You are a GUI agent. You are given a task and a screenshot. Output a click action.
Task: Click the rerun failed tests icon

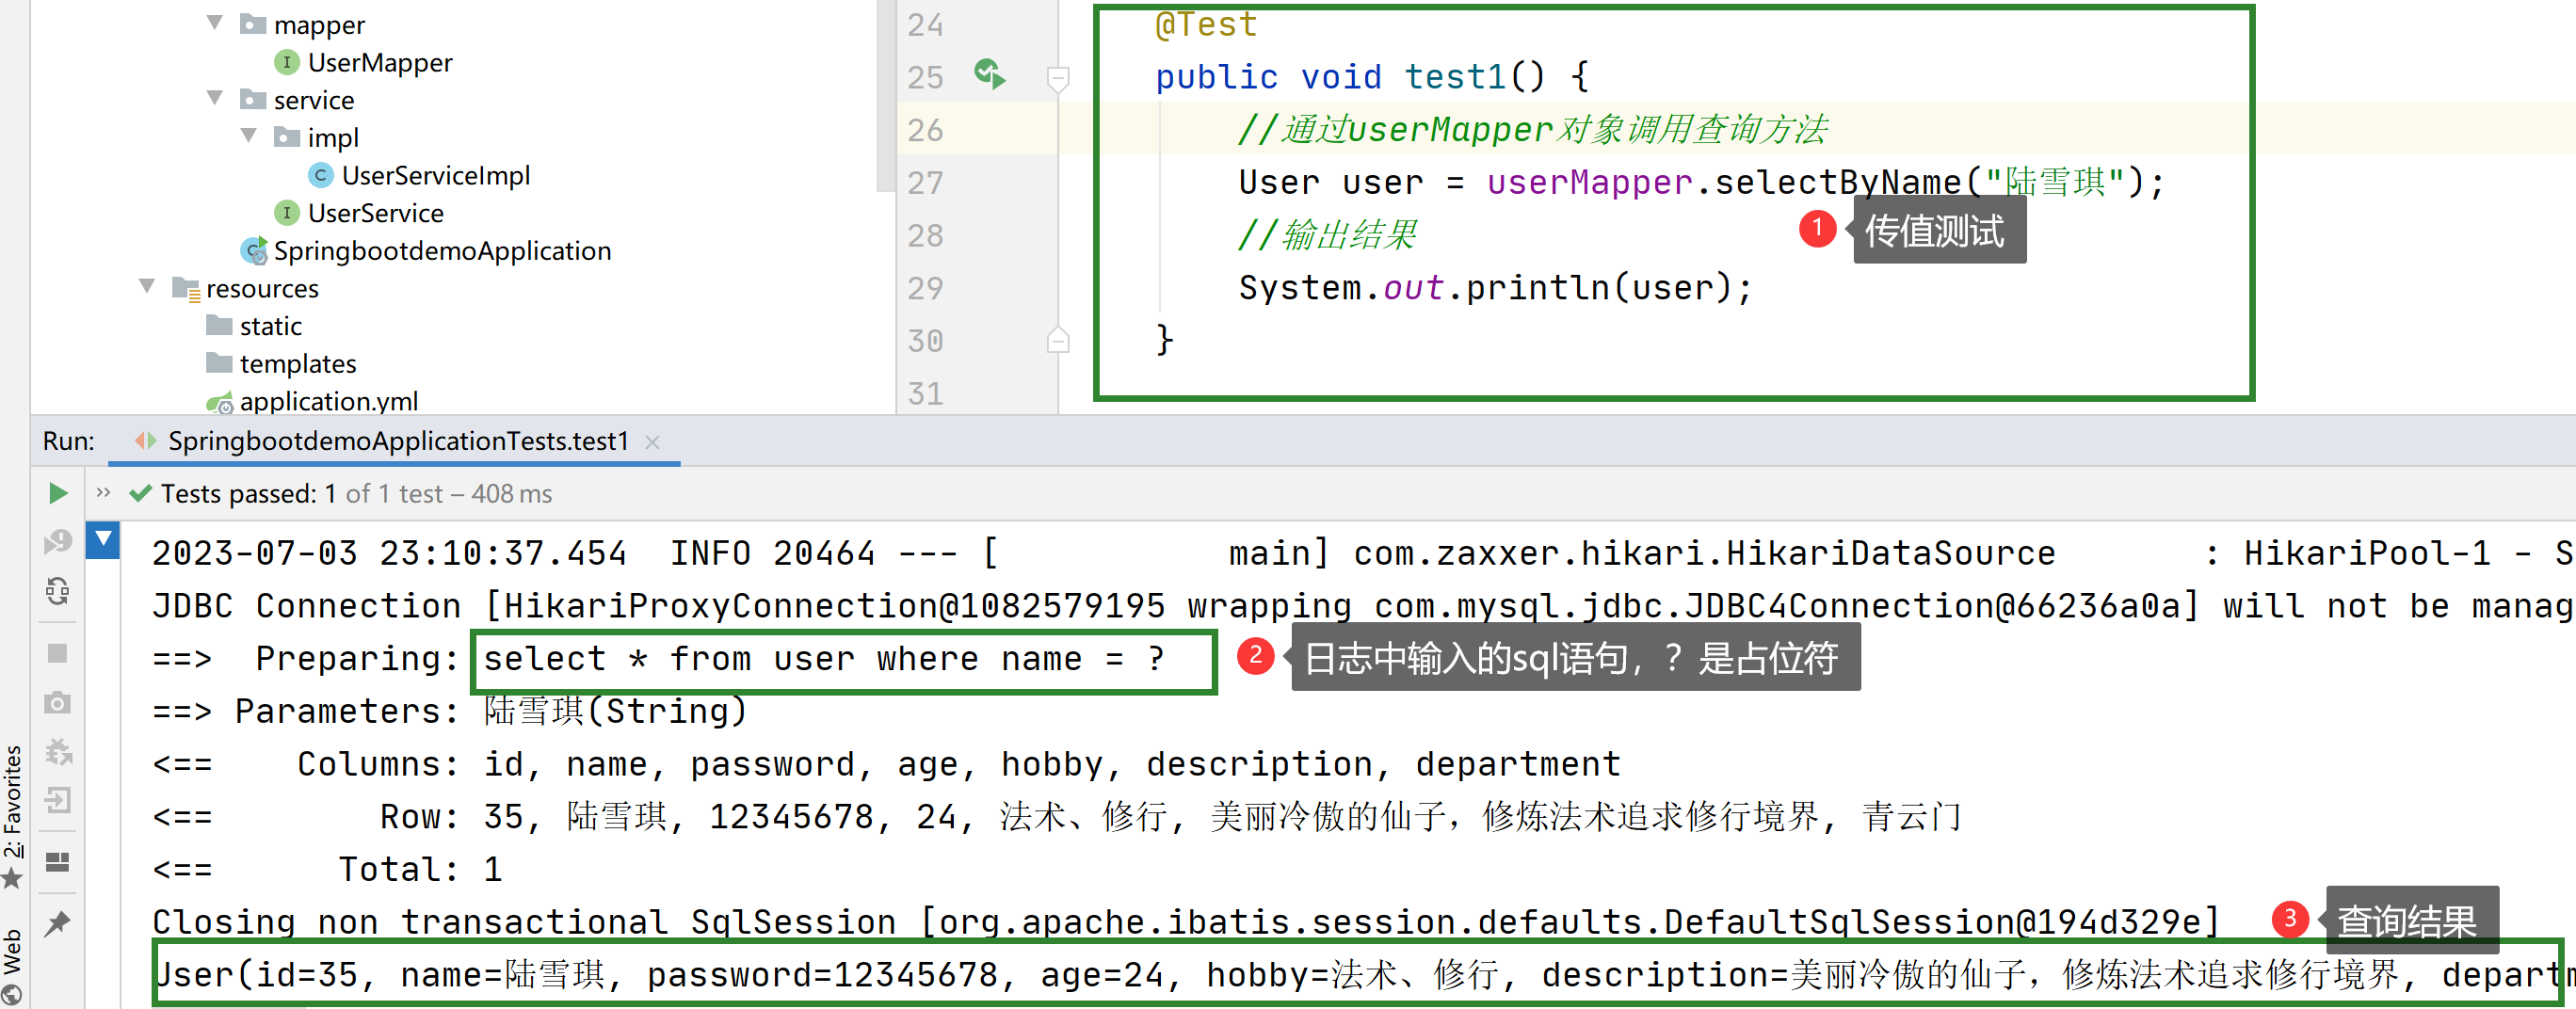[x=58, y=542]
